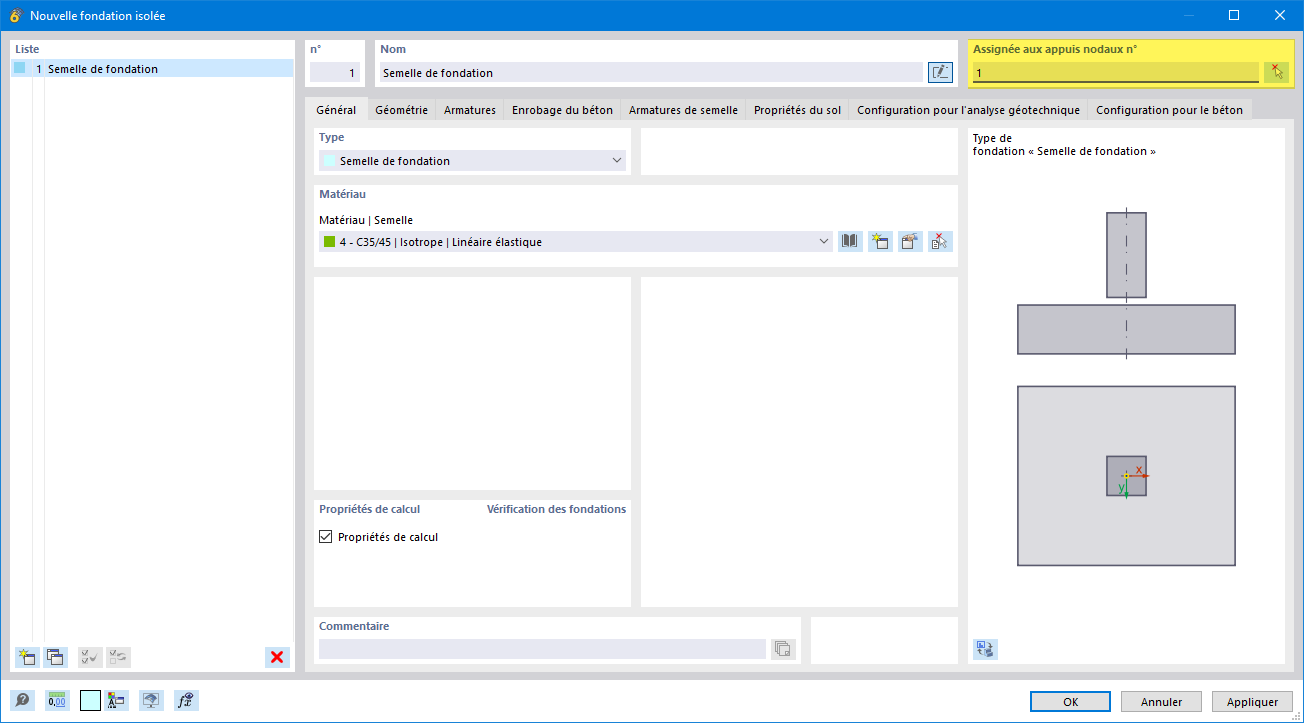Click the Annuler button

pyautogui.click(x=1161, y=702)
